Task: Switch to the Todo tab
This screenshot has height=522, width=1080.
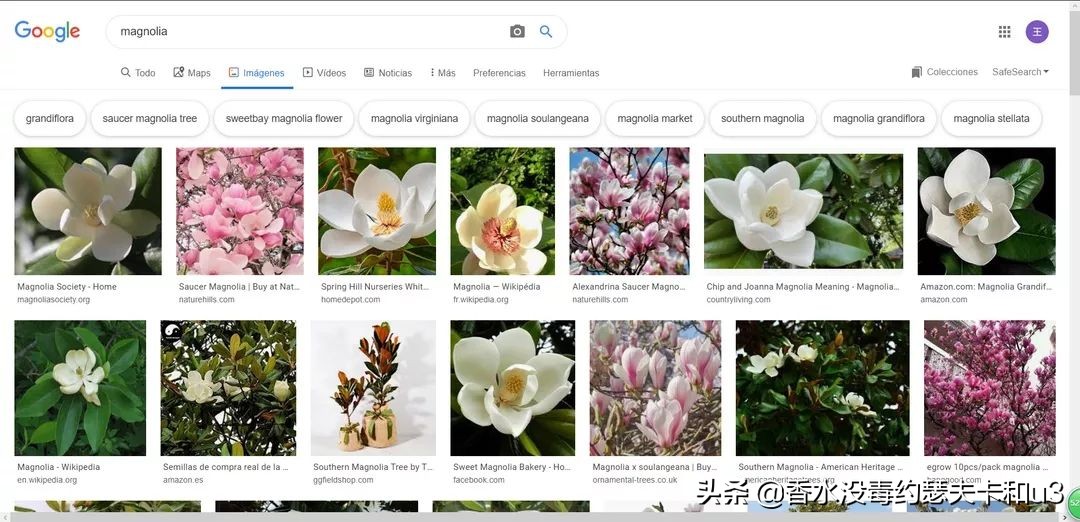Action: [138, 72]
